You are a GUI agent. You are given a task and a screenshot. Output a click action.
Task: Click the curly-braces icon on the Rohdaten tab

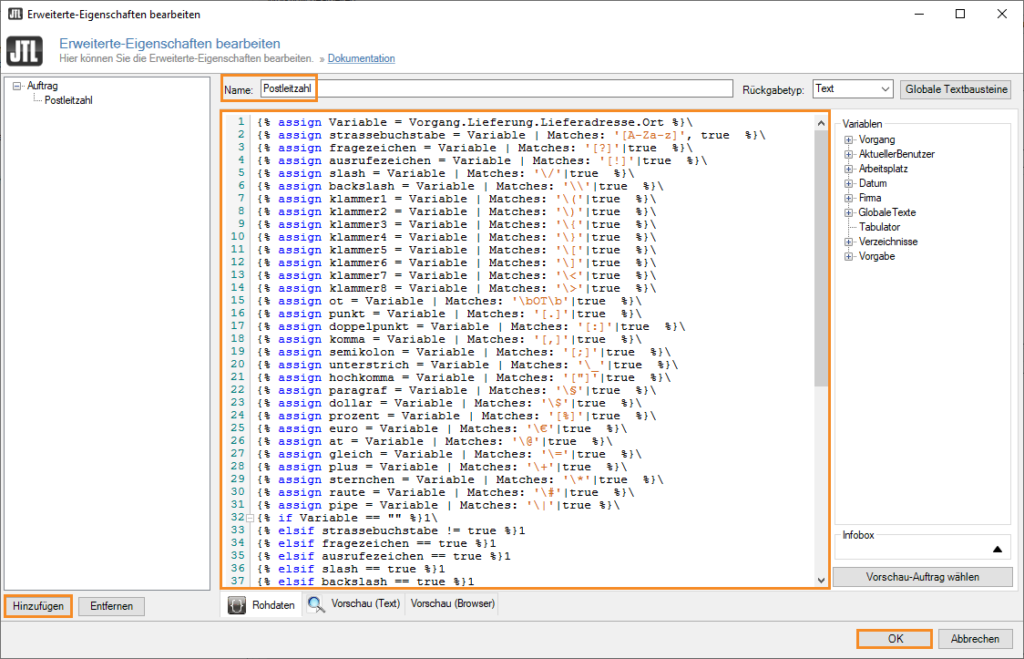pos(238,604)
